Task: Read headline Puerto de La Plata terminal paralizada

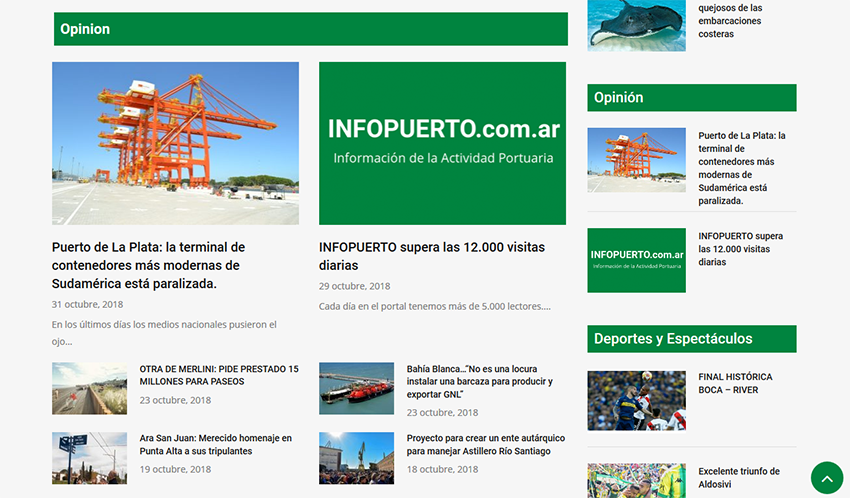Action: coord(149,265)
